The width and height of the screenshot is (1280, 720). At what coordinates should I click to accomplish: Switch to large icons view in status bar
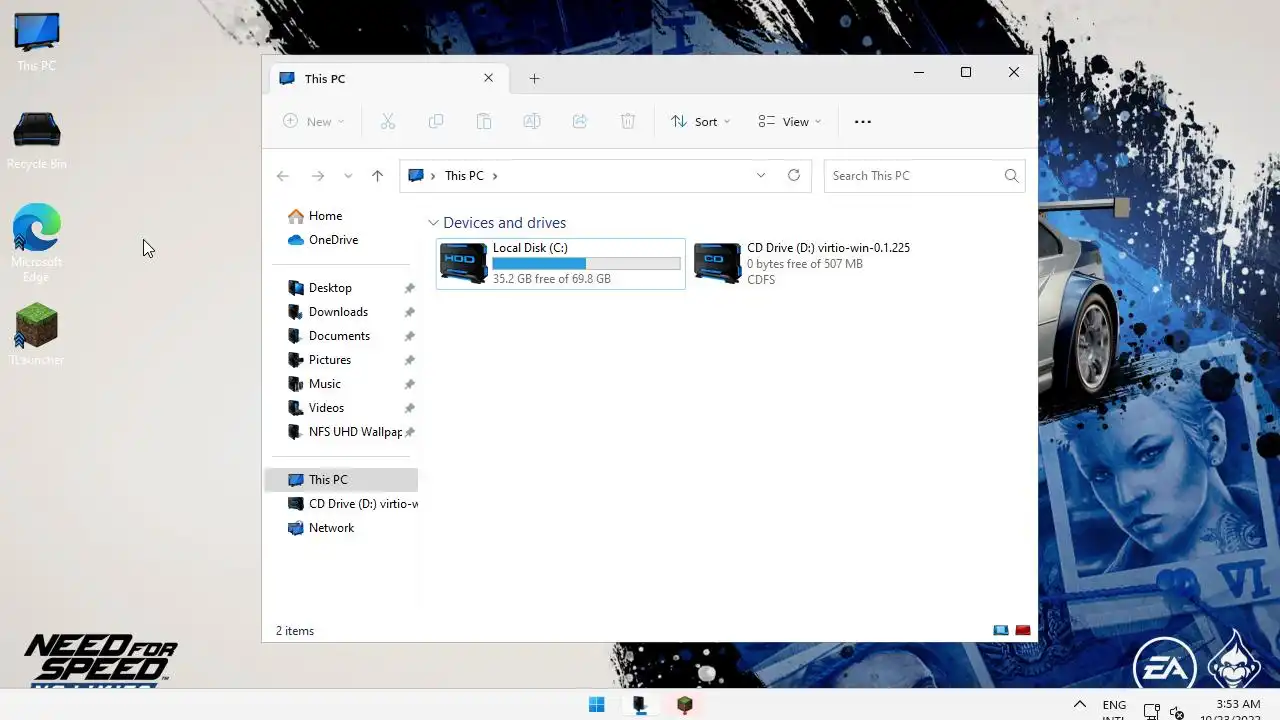(1023, 630)
